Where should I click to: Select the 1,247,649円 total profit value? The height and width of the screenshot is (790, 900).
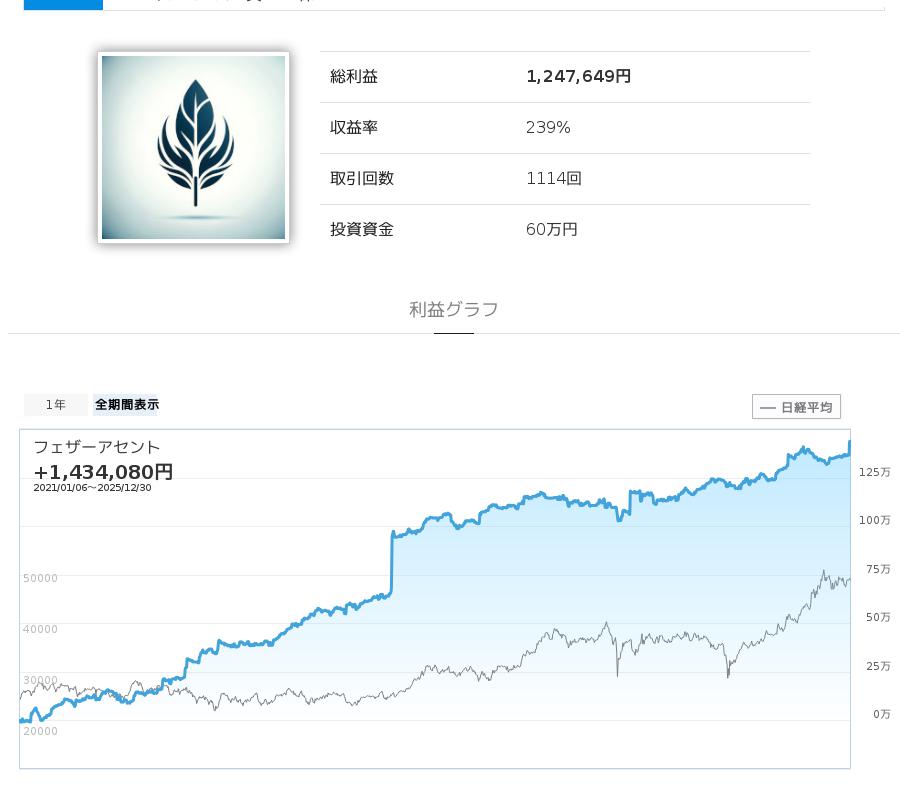click(x=578, y=77)
